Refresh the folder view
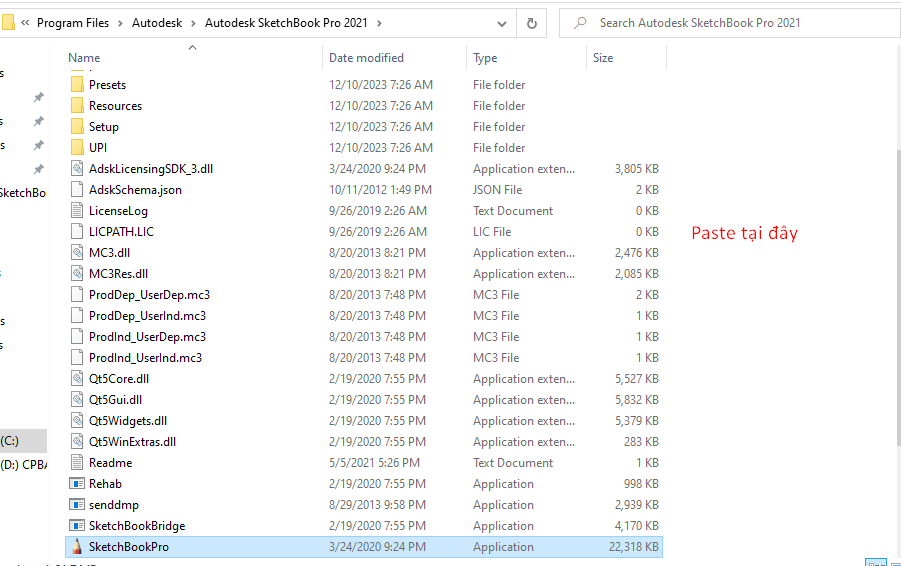This screenshot has width=901, height=566. tap(532, 23)
